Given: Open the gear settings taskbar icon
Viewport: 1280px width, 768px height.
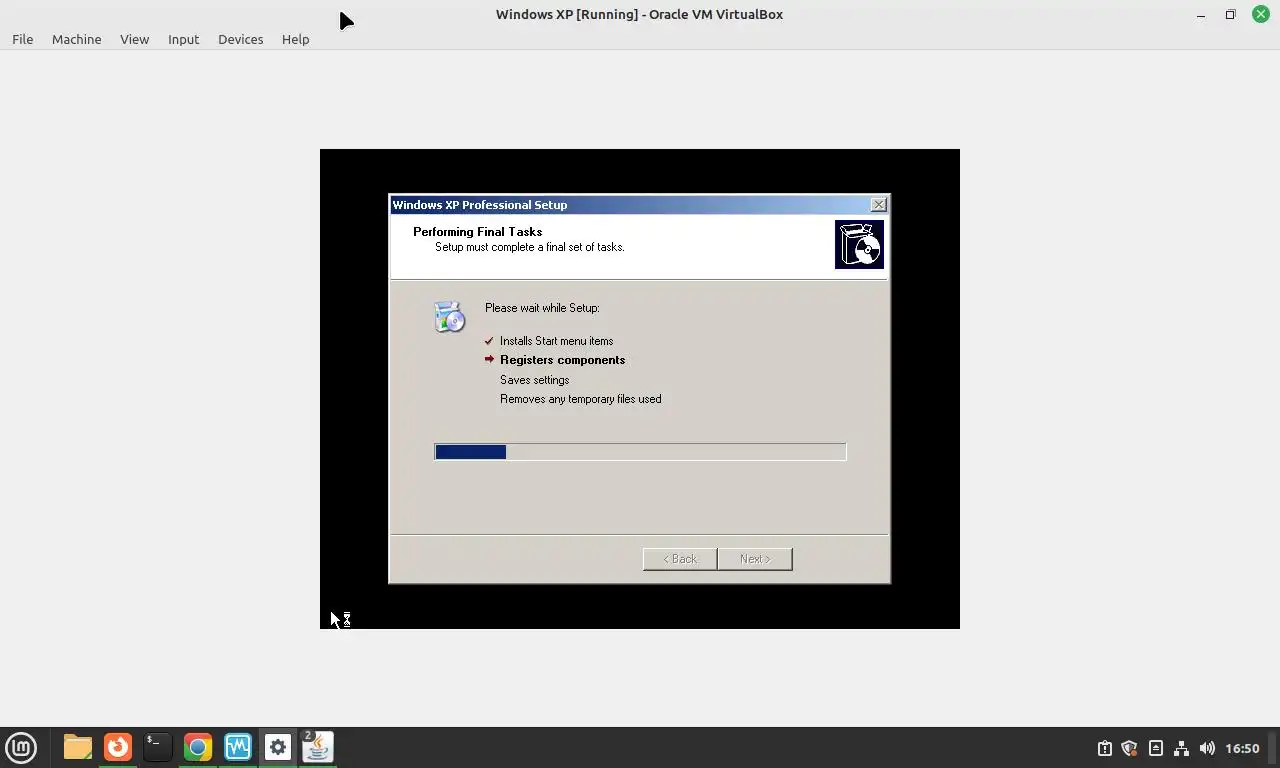Looking at the screenshot, I should click(x=277, y=747).
